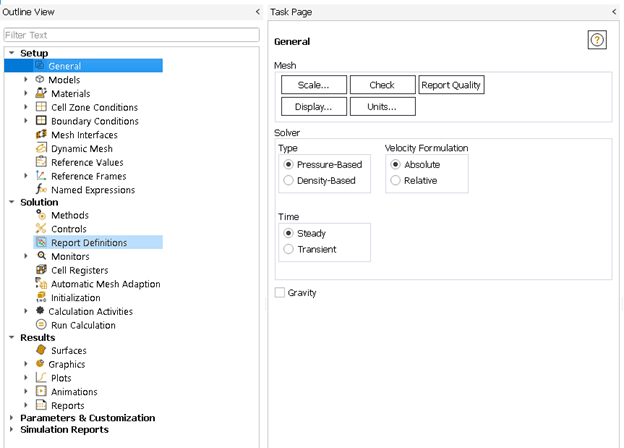This screenshot has height=448, width=624.
Task: Expand the Boundary Conditions tree node
Action: pyautogui.click(x=27, y=121)
